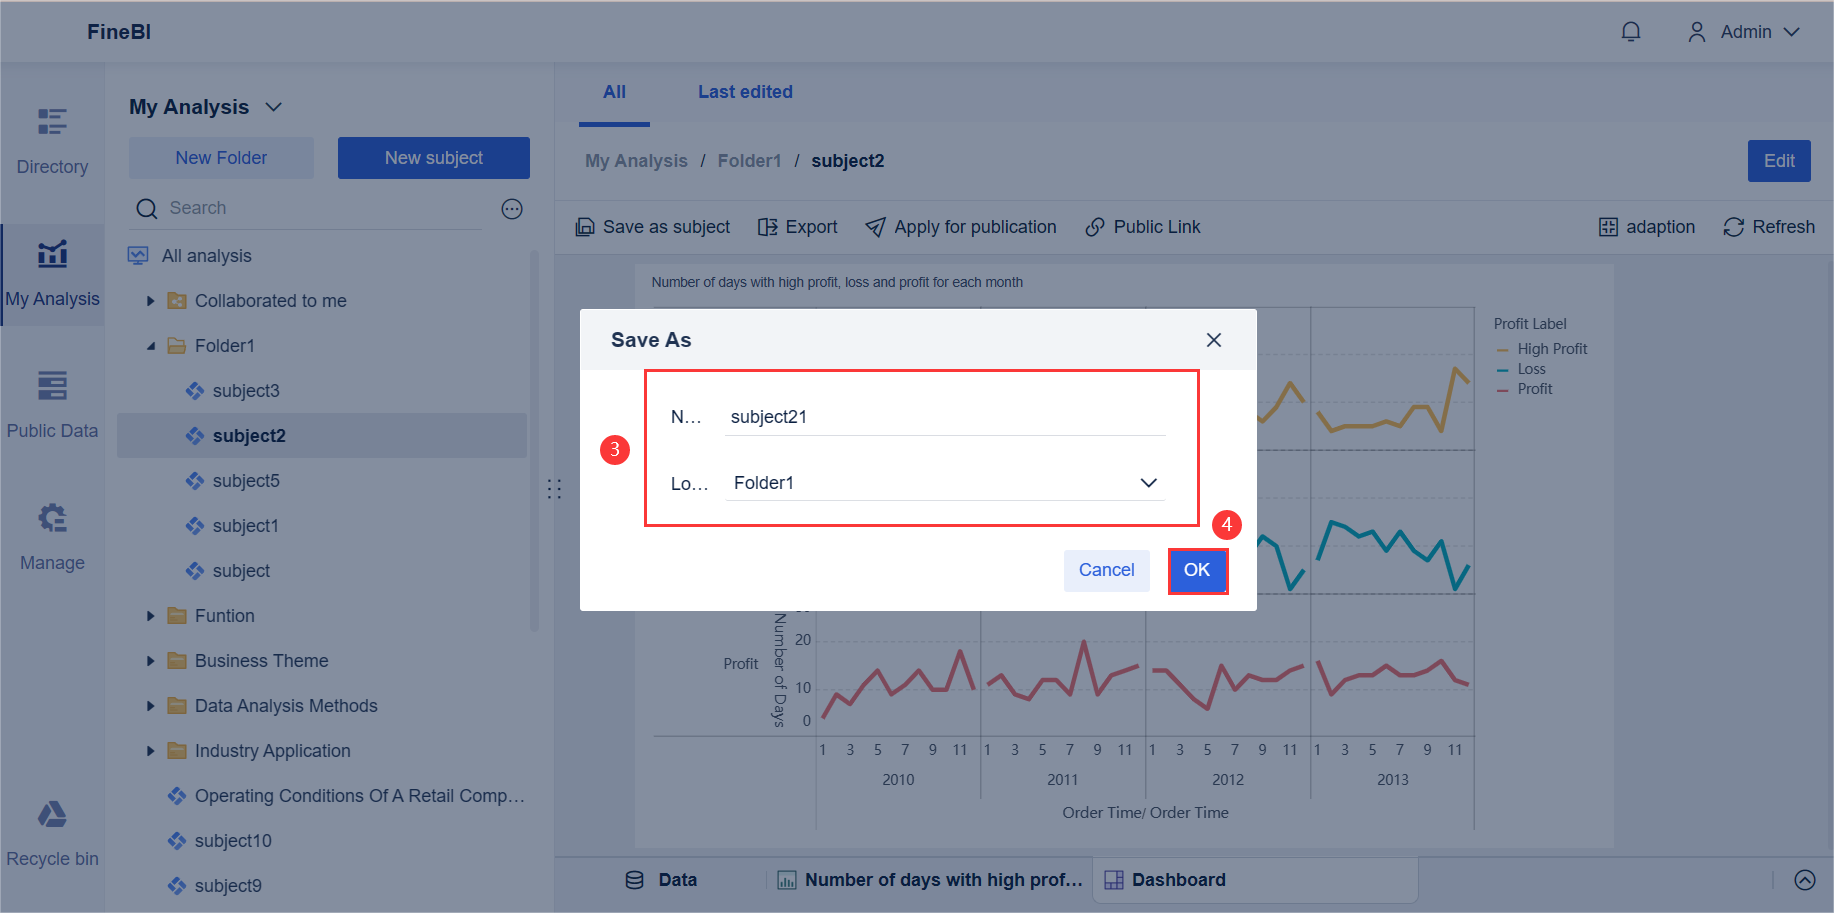Collapse the Folder1 tree node
Screen dimensions: 1834x913
(151, 346)
